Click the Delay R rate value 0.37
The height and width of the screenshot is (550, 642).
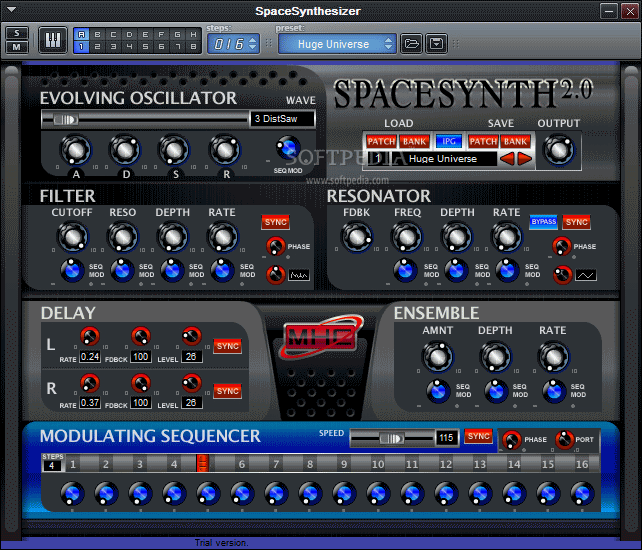point(90,403)
